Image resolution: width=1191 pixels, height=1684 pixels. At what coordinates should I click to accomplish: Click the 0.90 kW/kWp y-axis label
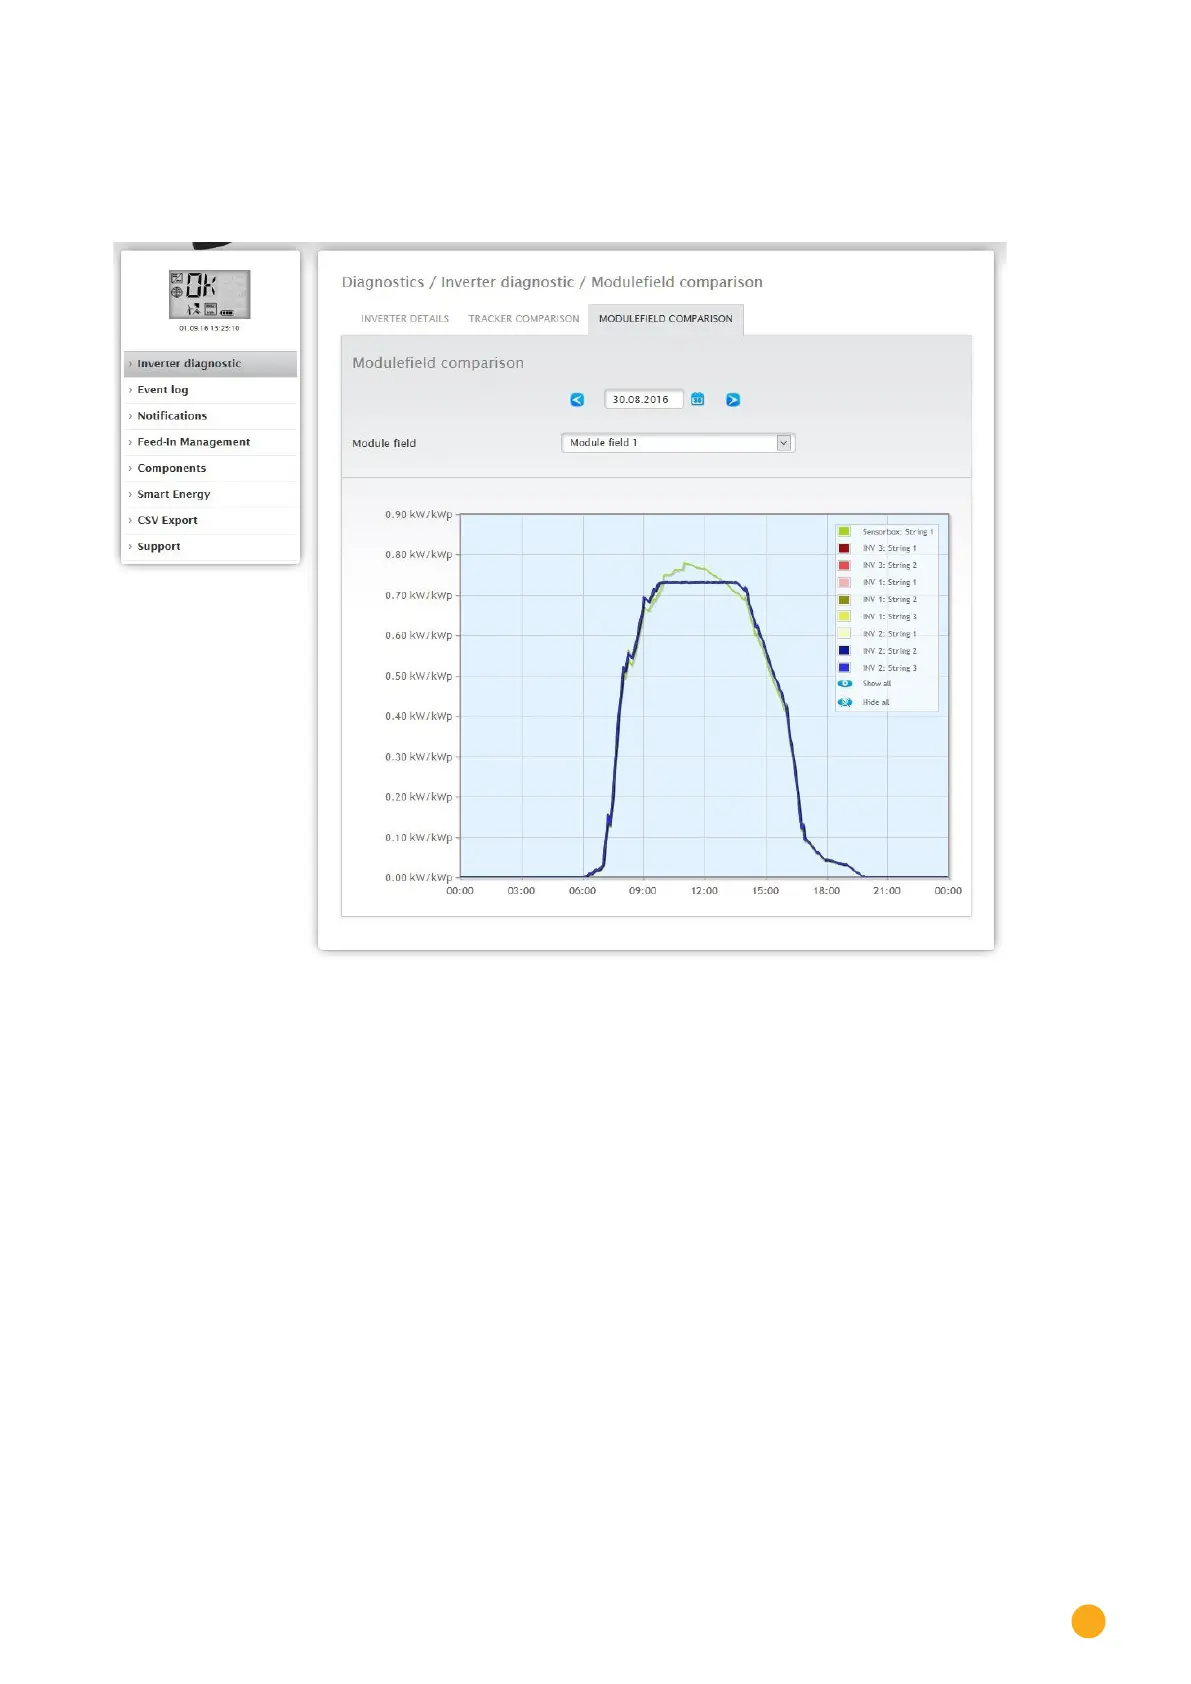(419, 515)
